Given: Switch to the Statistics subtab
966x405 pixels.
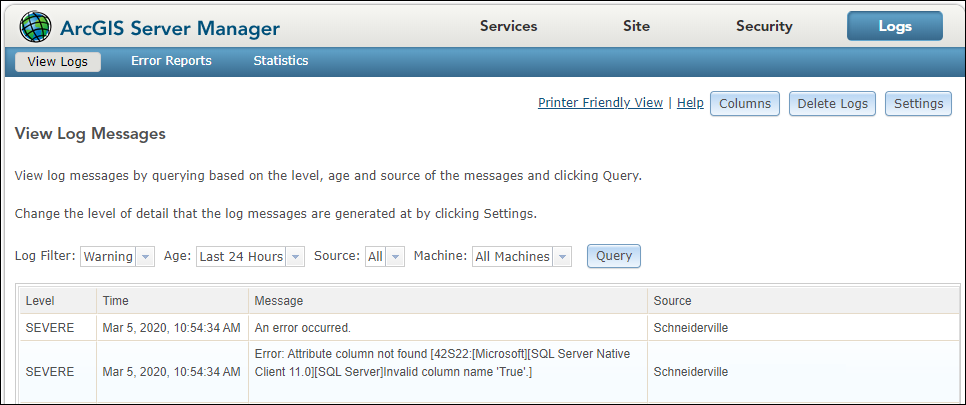Looking at the screenshot, I should tap(281, 61).
